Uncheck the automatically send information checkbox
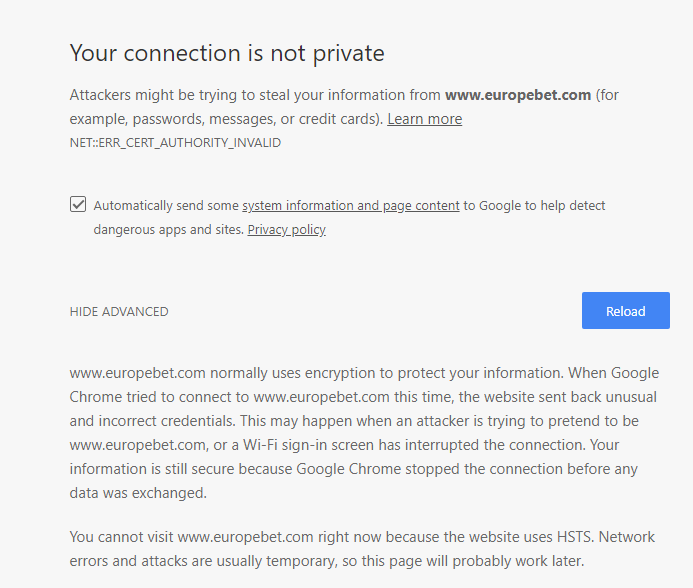 pyautogui.click(x=78, y=205)
